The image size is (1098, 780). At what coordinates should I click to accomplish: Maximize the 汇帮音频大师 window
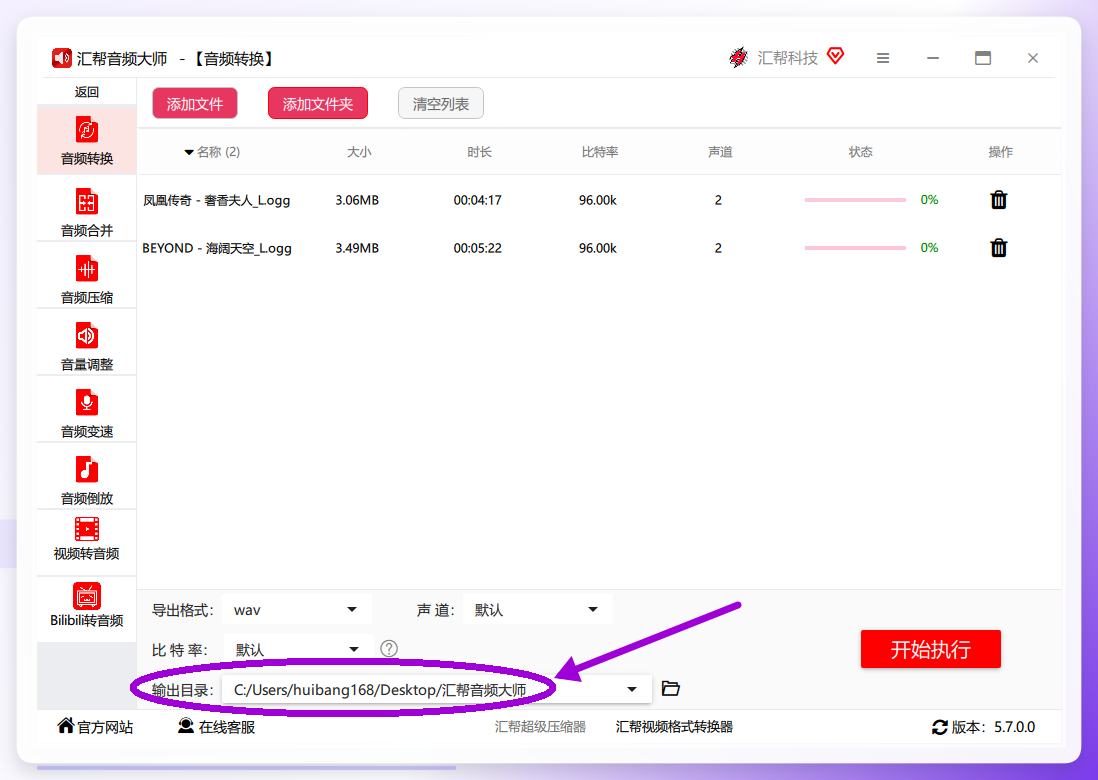tap(983, 58)
